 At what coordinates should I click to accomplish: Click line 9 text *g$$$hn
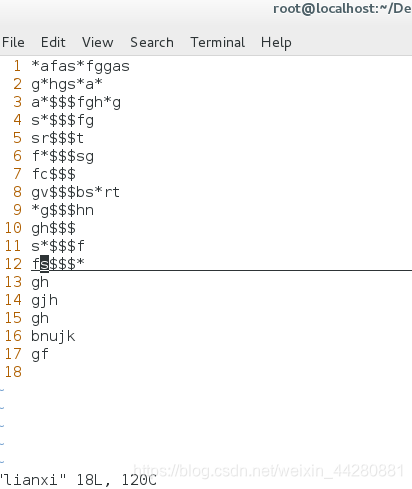[63, 210]
